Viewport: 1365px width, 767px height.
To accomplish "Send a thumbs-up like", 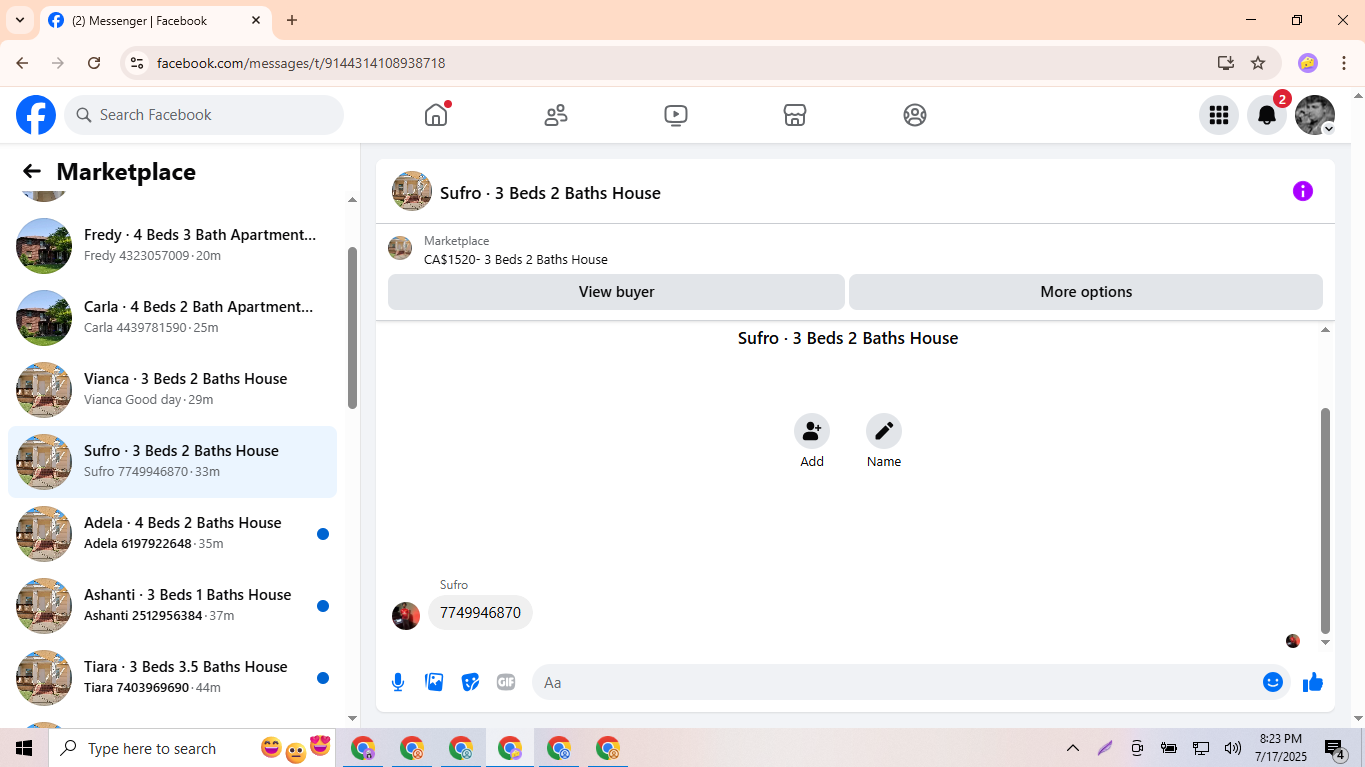I will tap(1313, 682).
